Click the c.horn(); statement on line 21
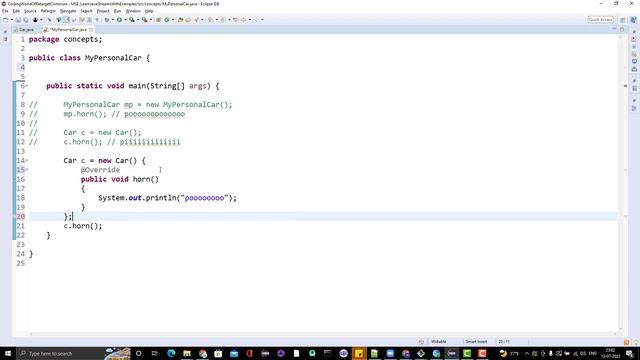The width and height of the screenshot is (640, 360). click(83, 226)
